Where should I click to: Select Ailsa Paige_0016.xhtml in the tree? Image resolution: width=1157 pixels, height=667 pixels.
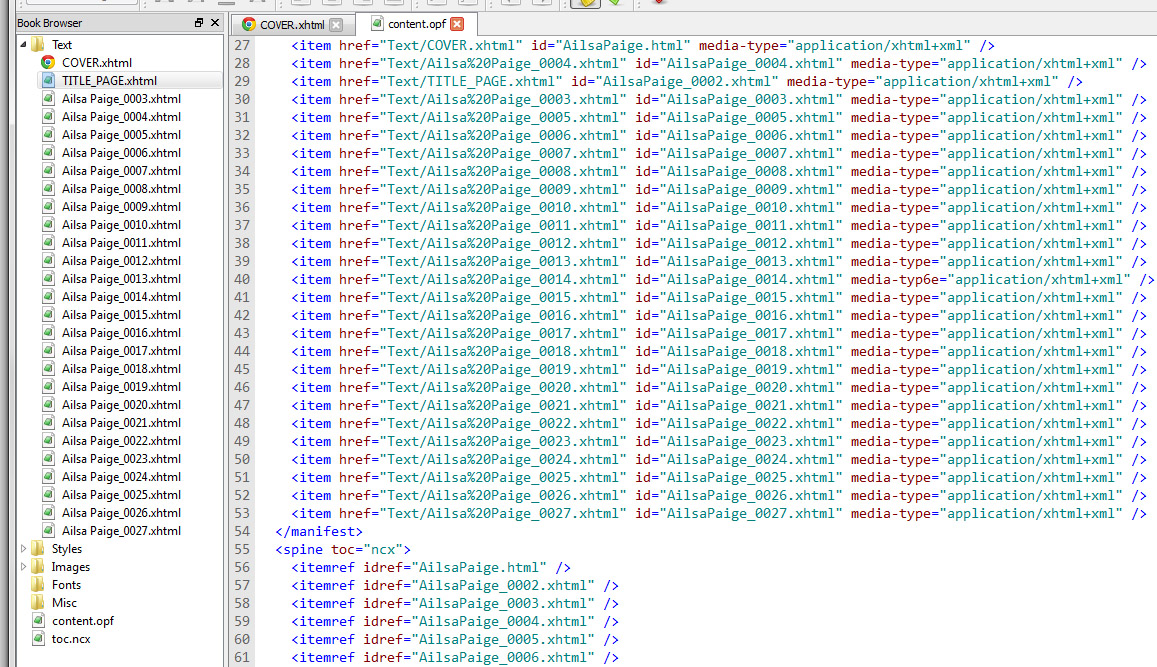tap(121, 333)
